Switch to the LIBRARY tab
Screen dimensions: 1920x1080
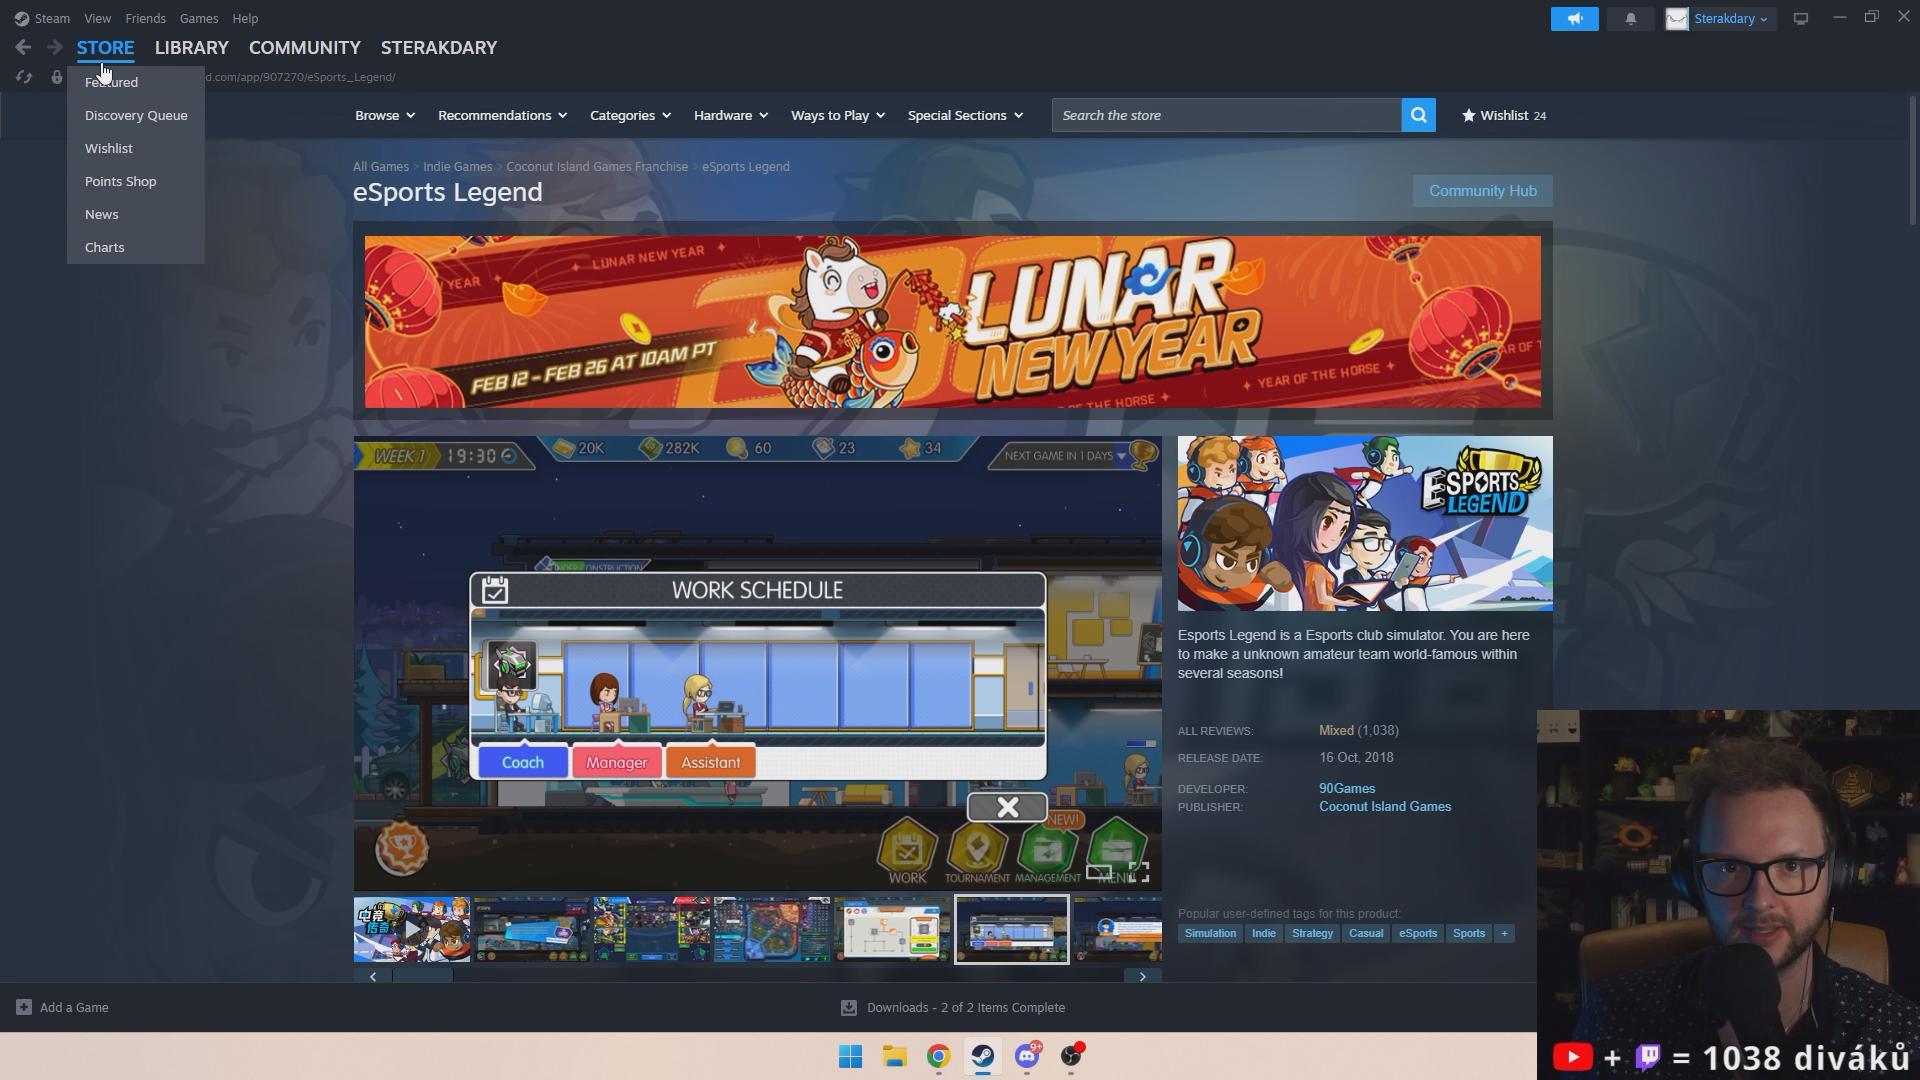point(191,47)
